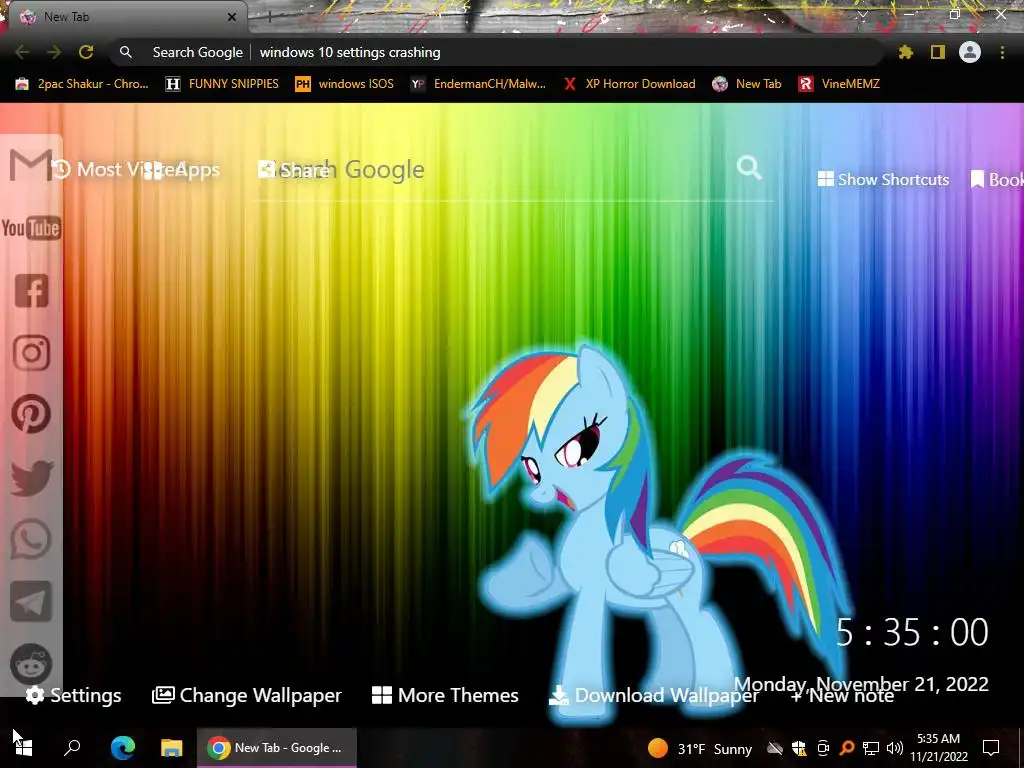This screenshot has width=1024, height=768.
Task: Open Twitter sidebar icon
Action: pyautogui.click(x=31, y=477)
